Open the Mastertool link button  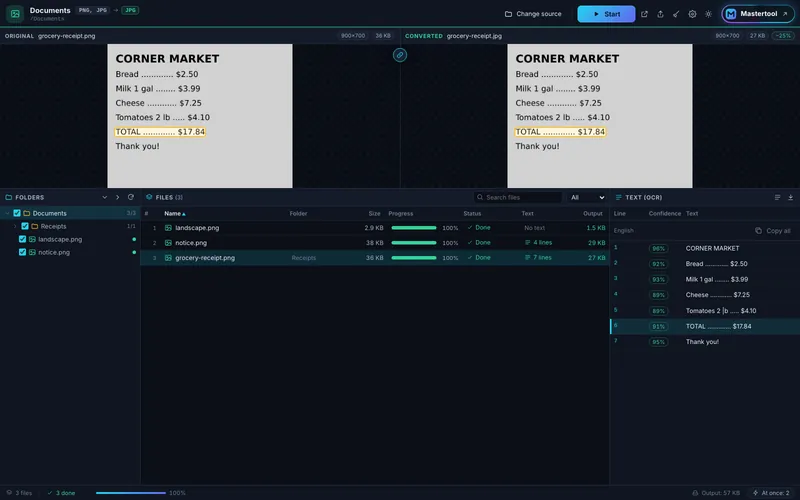(758, 14)
